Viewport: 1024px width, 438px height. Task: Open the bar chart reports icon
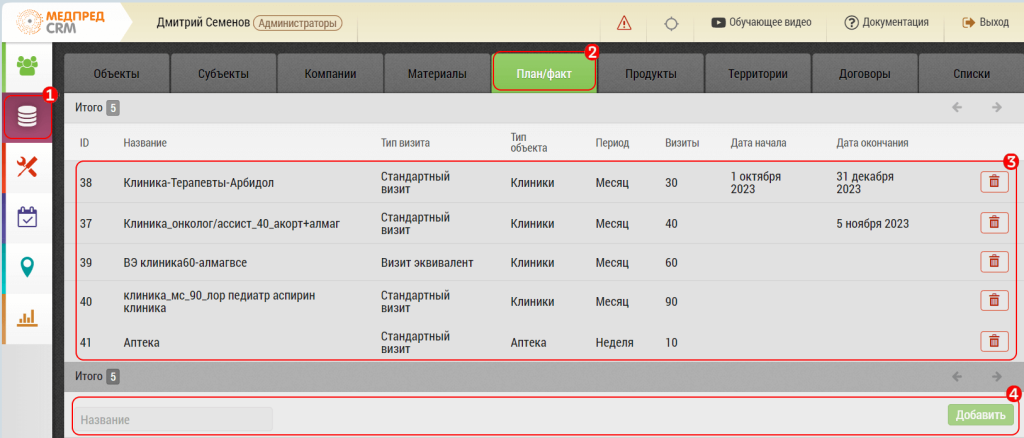pyautogui.click(x=27, y=317)
